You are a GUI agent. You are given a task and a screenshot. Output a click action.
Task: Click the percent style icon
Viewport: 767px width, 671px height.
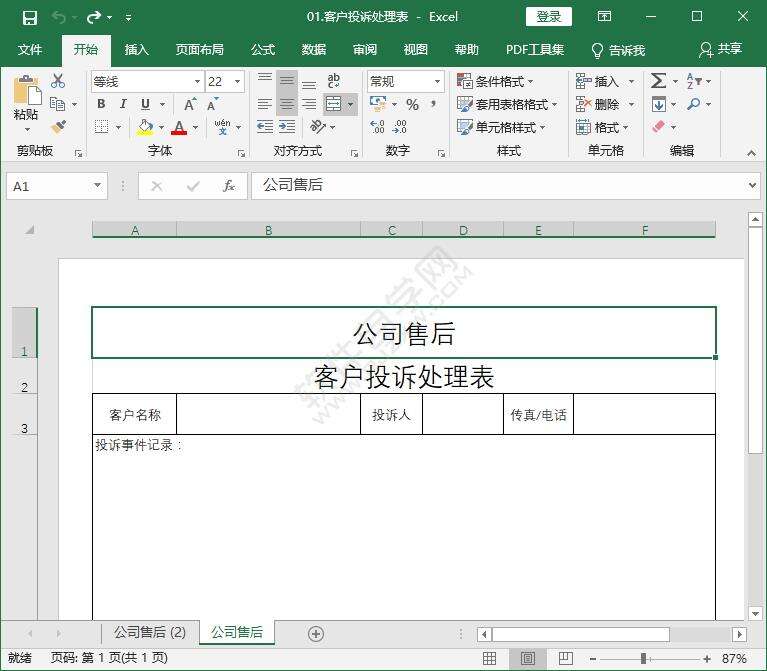(x=412, y=104)
